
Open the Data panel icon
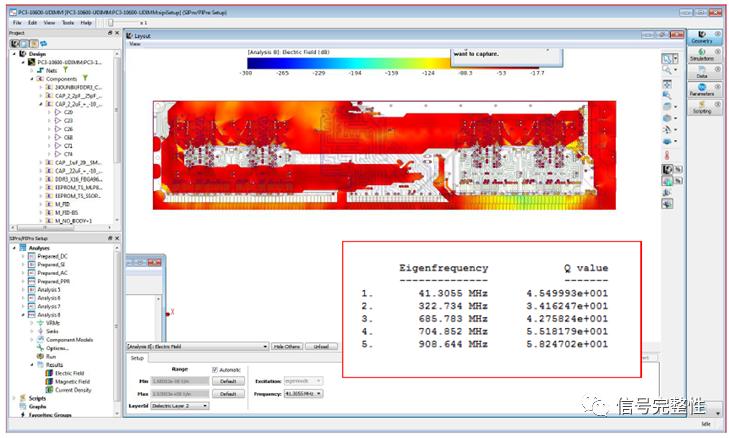702,72
